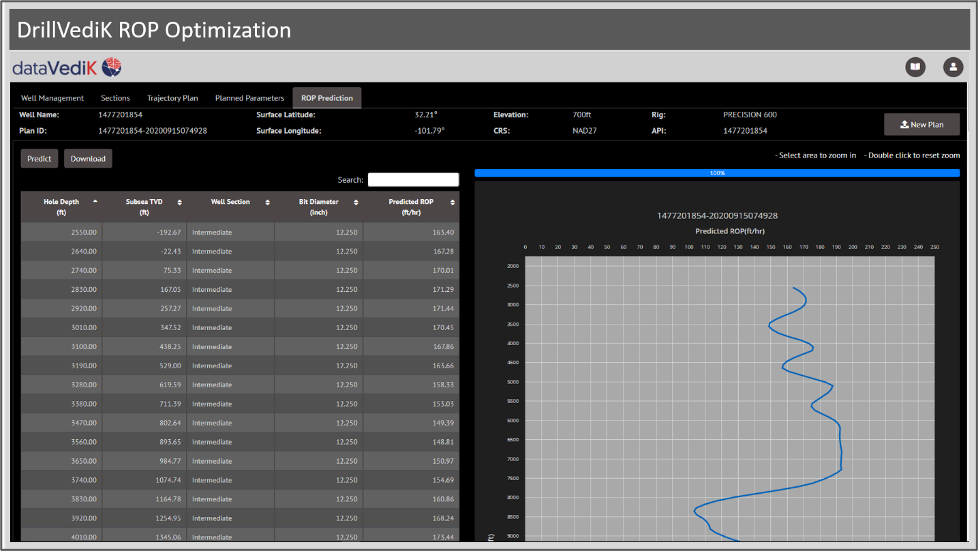Click Subsea TVD value -192.67
The height and width of the screenshot is (552, 979).
point(169,232)
